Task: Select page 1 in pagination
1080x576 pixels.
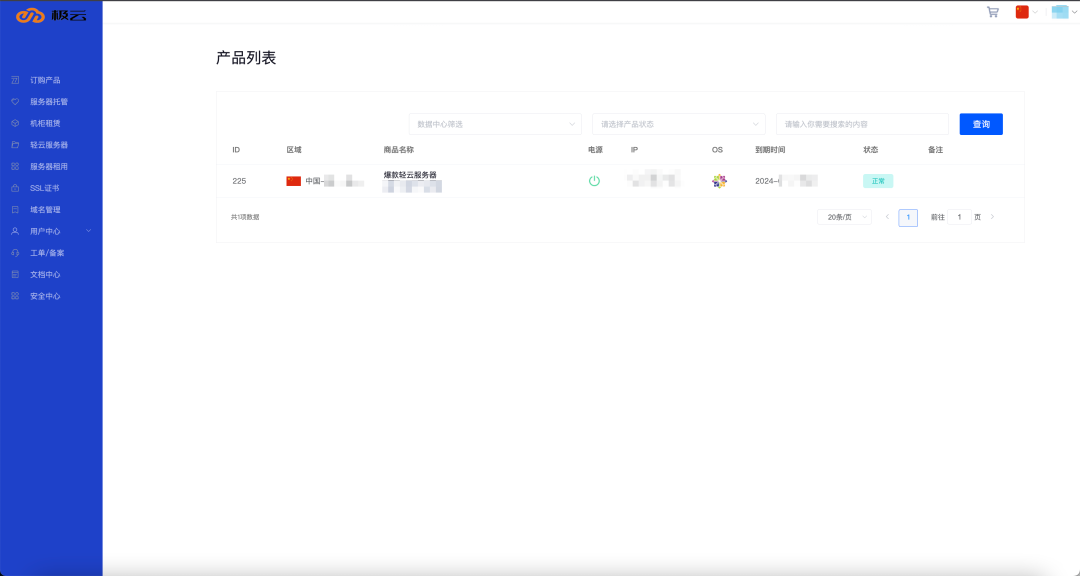Action: click(x=908, y=217)
